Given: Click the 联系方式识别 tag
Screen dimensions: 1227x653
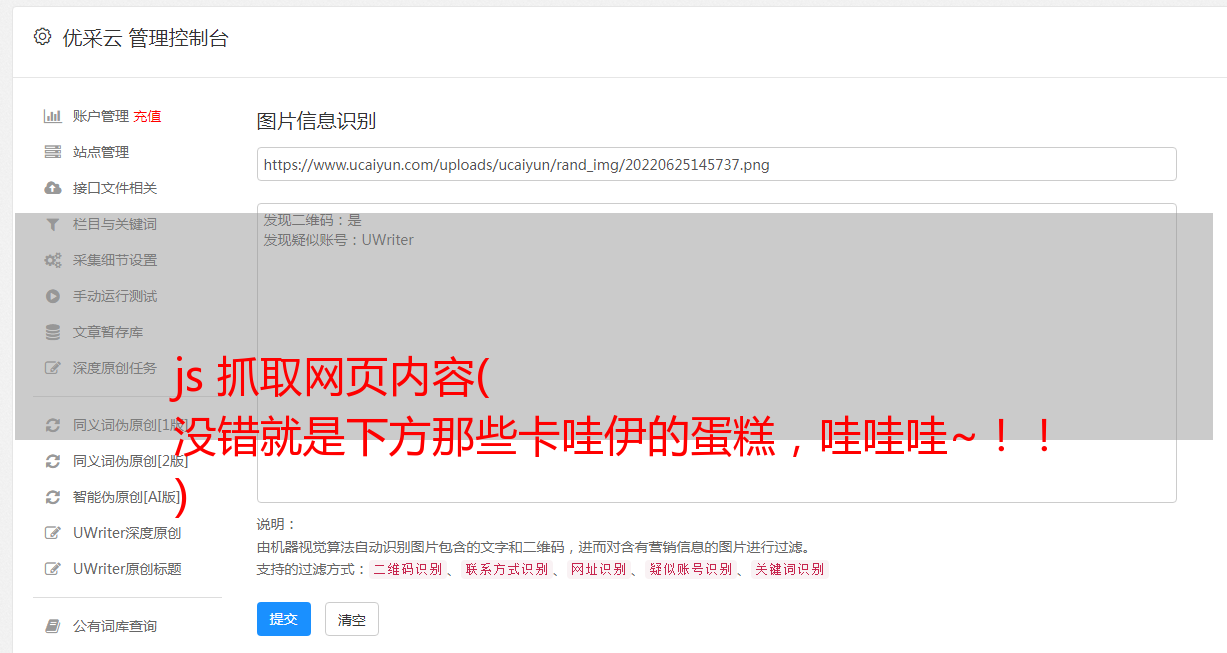Looking at the screenshot, I should coord(506,569).
